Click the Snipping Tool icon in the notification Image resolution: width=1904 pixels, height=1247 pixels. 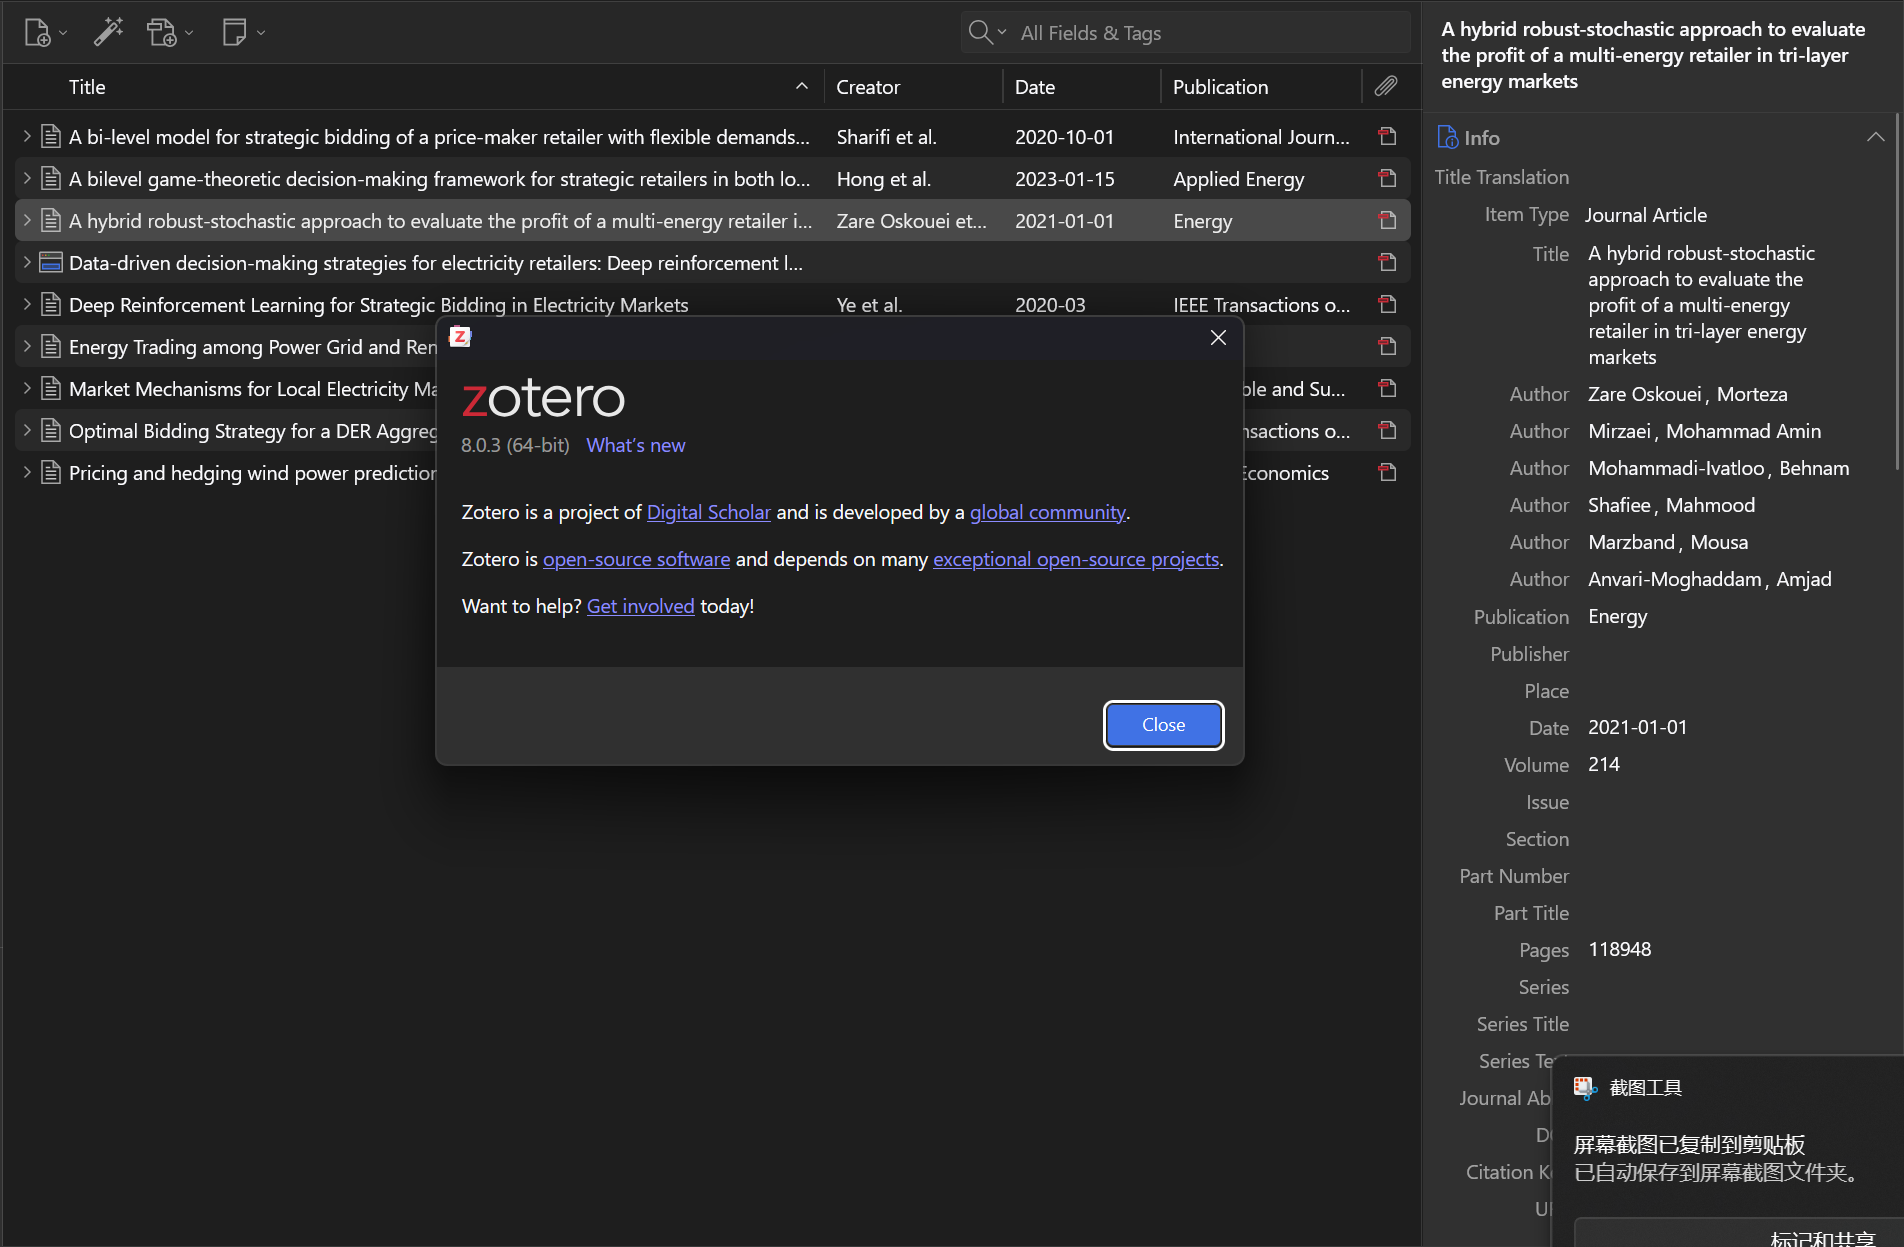tap(1586, 1087)
